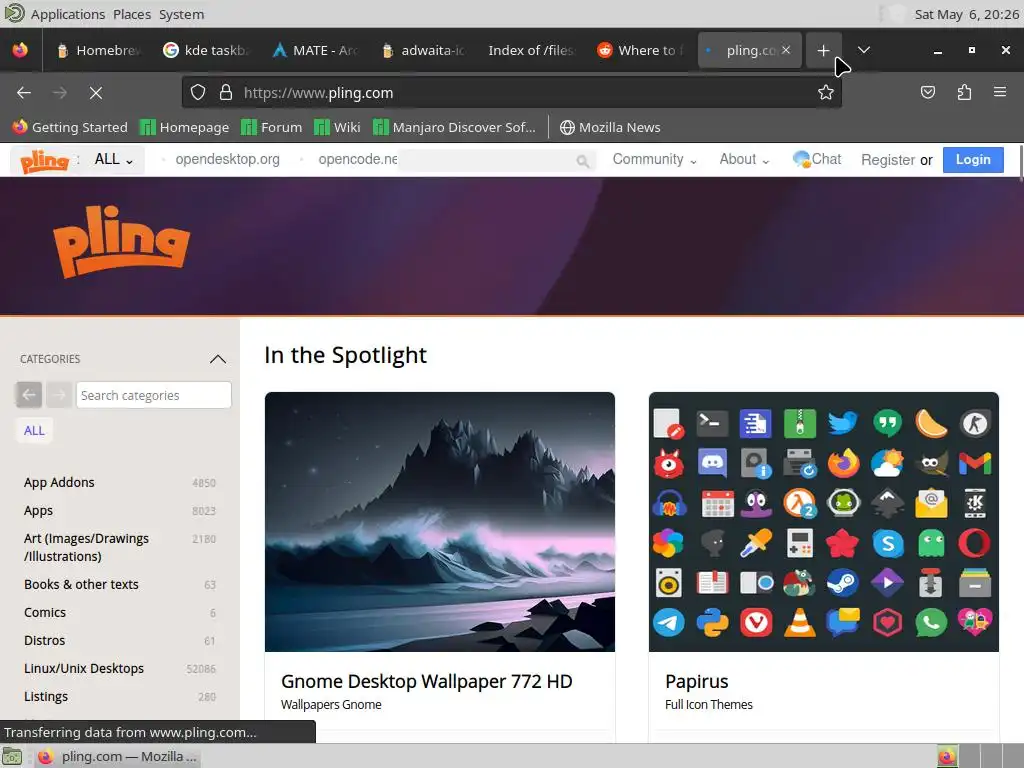Bookmark this page with the star icon
This screenshot has height=768, width=1024.
(x=825, y=93)
